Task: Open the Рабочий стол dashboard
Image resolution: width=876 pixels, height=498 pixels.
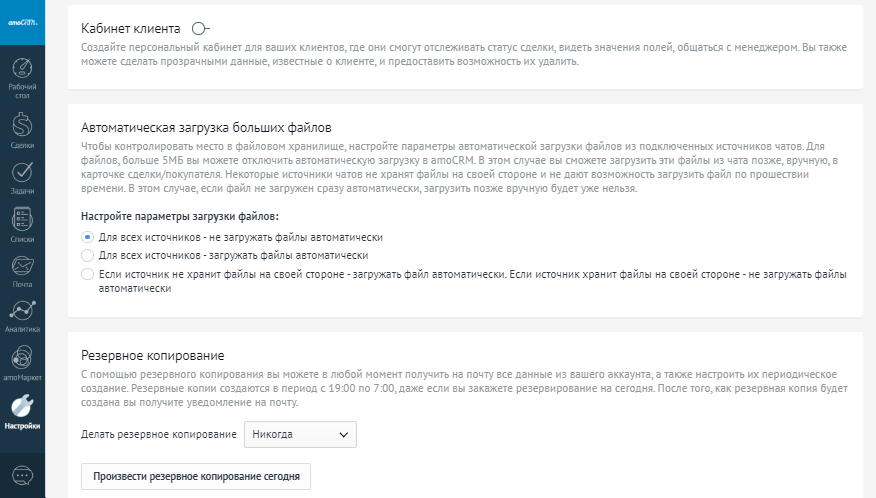Action: coord(22,79)
